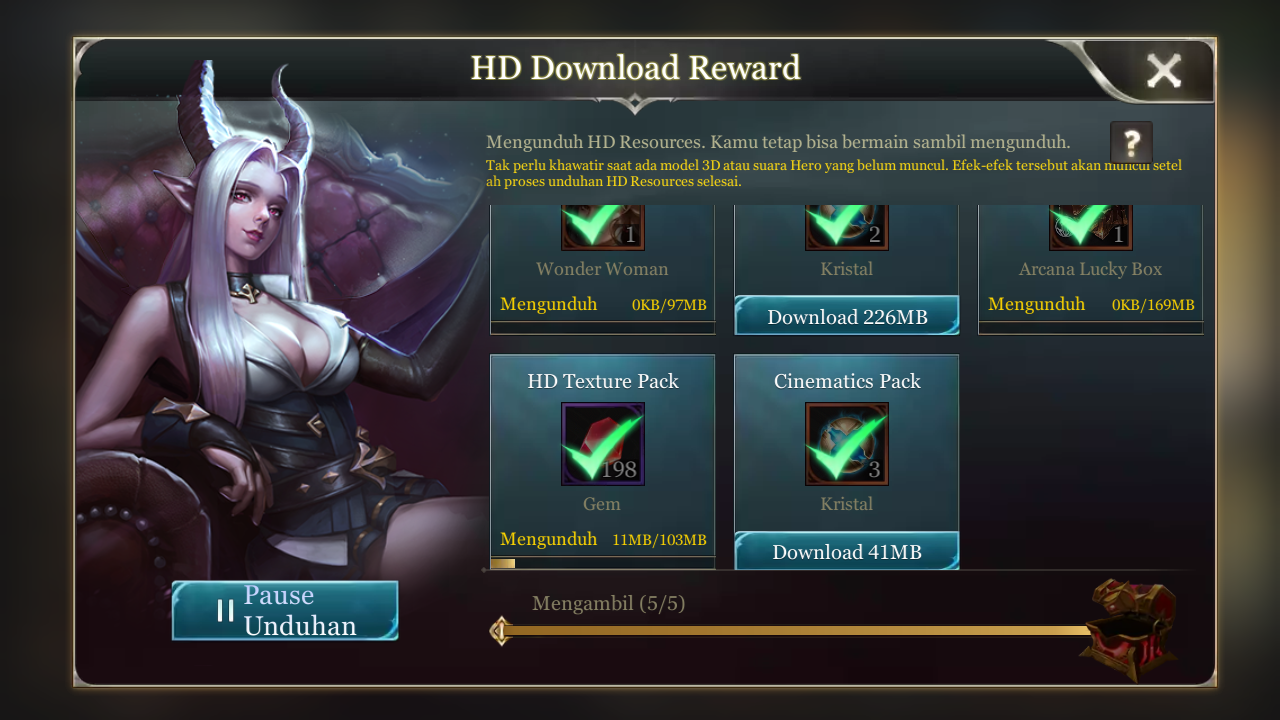Click Download 41MB button
The width and height of the screenshot is (1280, 720).
point(847,551)
